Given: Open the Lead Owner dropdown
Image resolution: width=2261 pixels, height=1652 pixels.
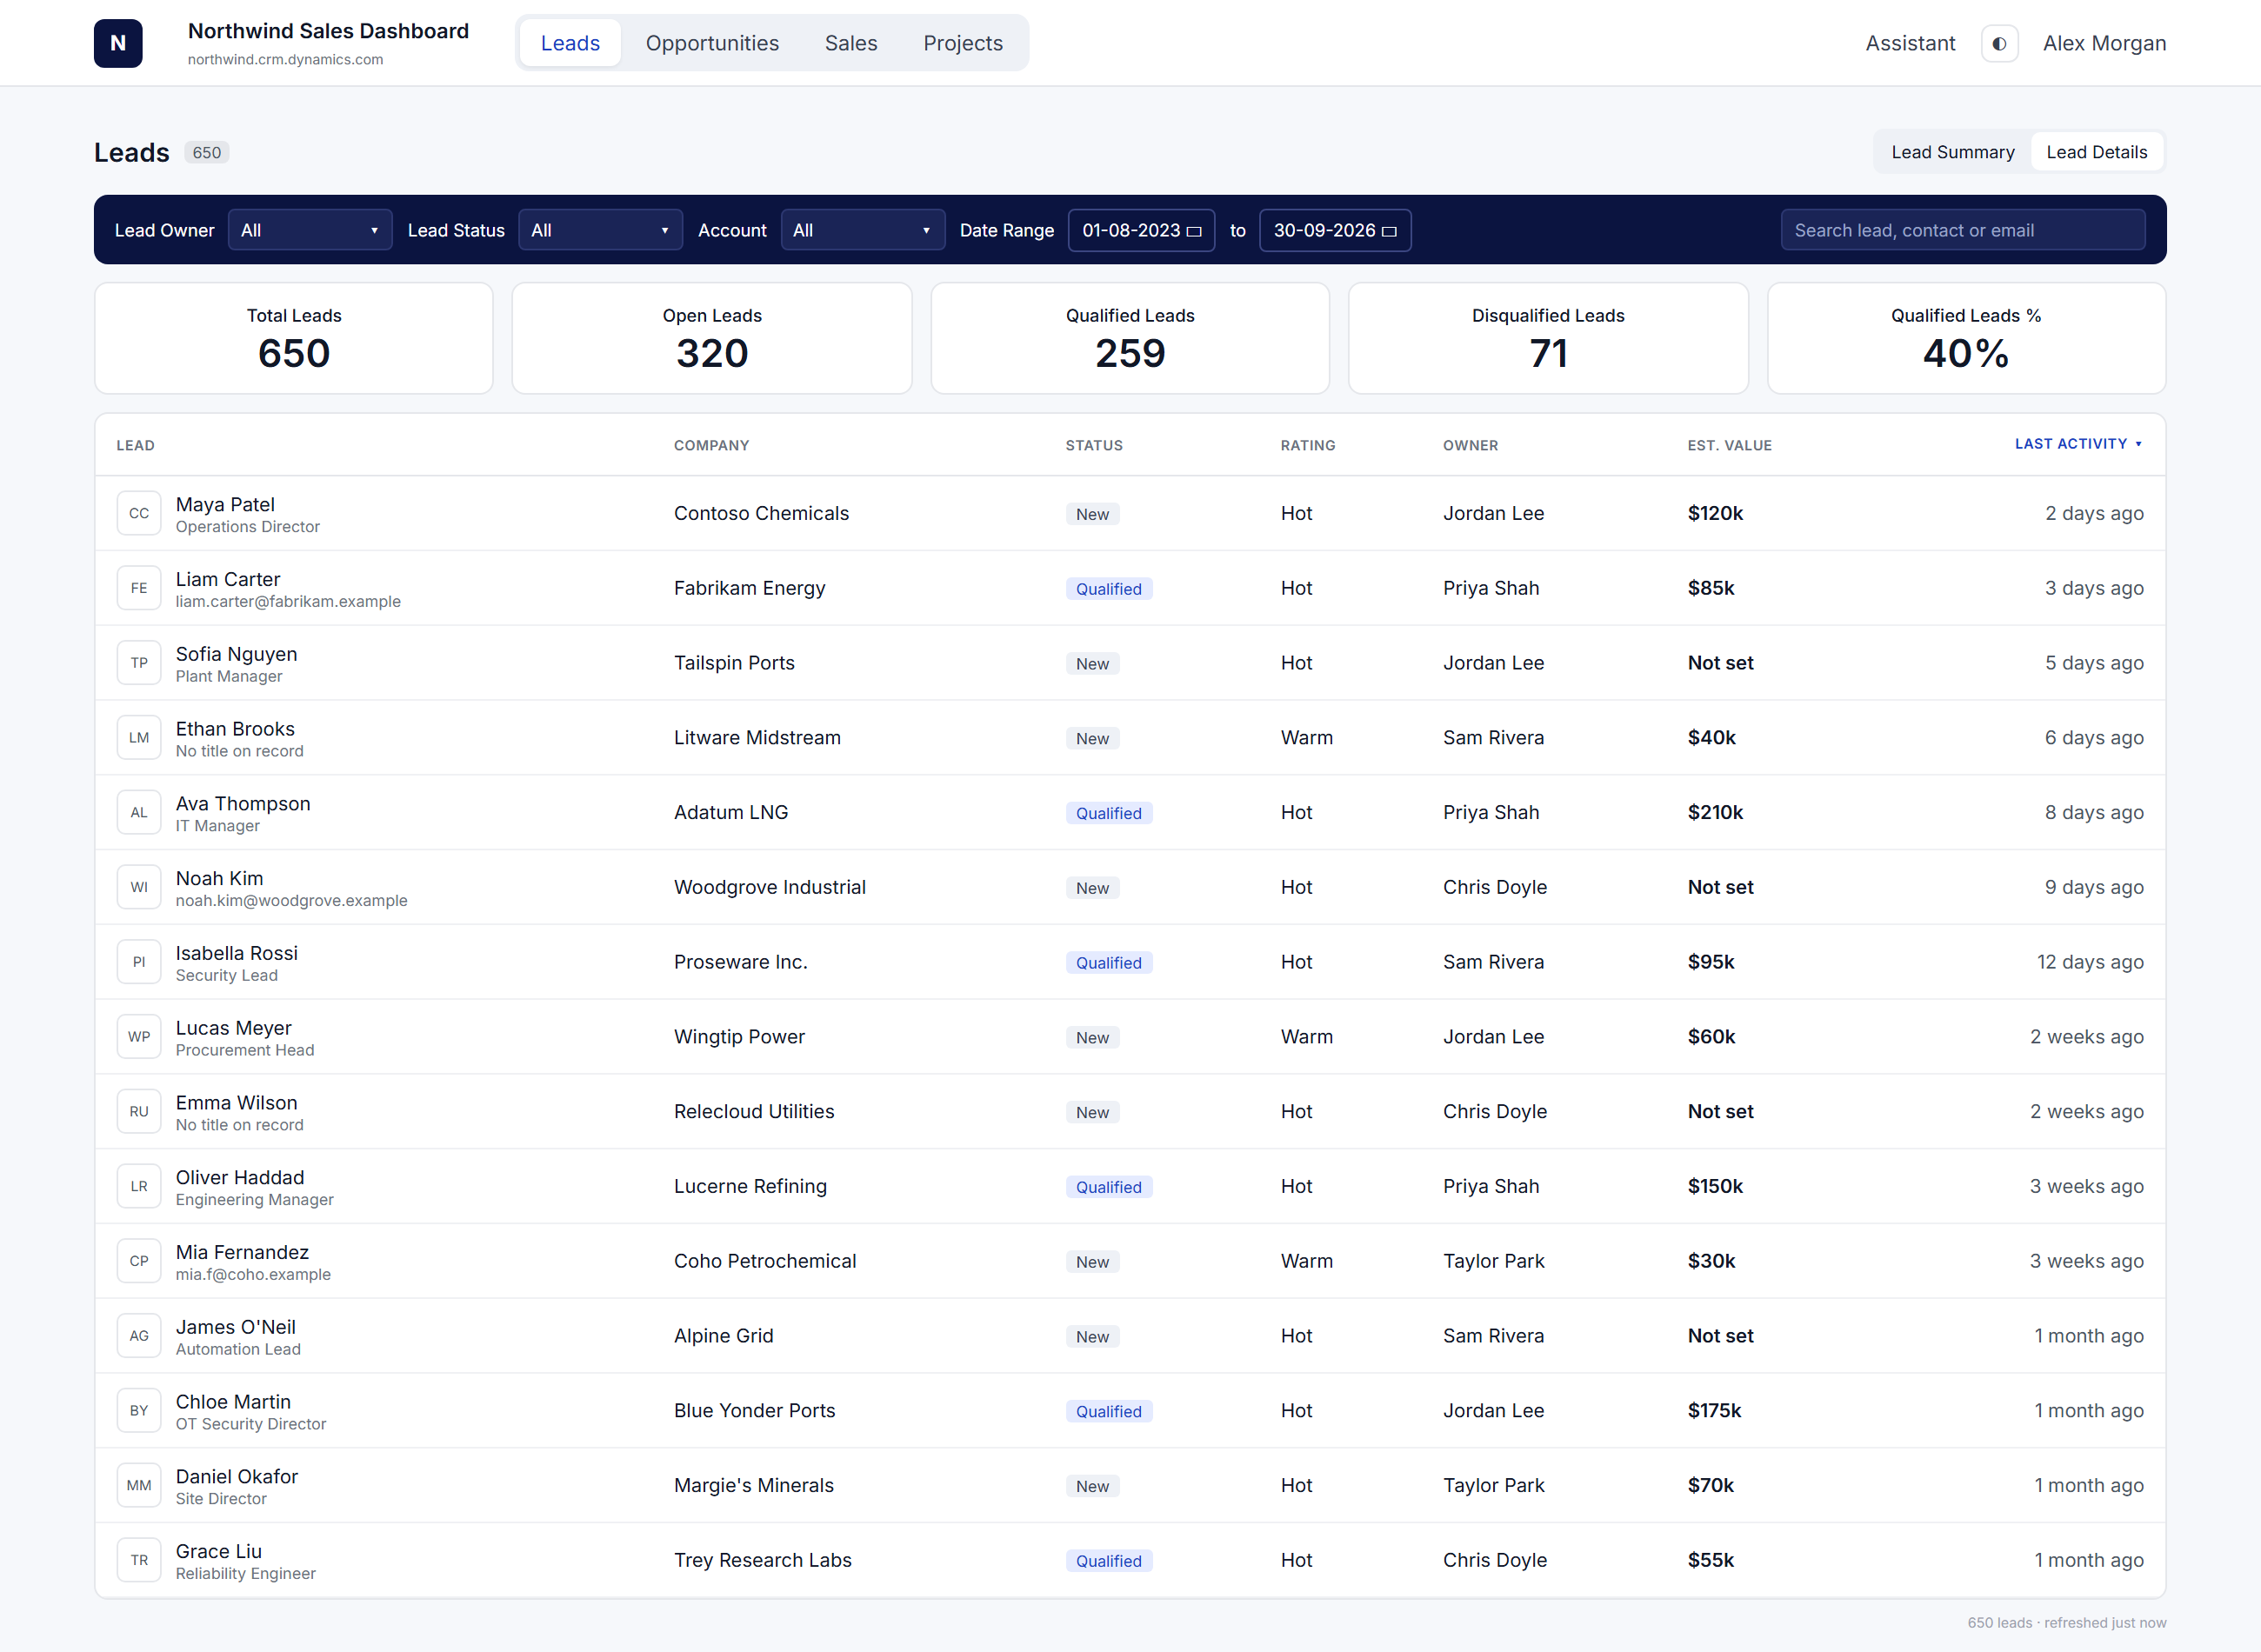Looking at the screenshot, I should [310, 230].
